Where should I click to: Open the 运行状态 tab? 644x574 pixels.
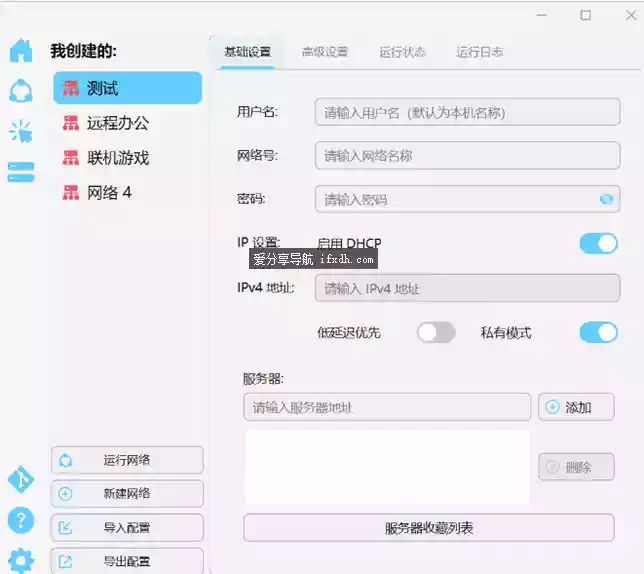point(402,52)
